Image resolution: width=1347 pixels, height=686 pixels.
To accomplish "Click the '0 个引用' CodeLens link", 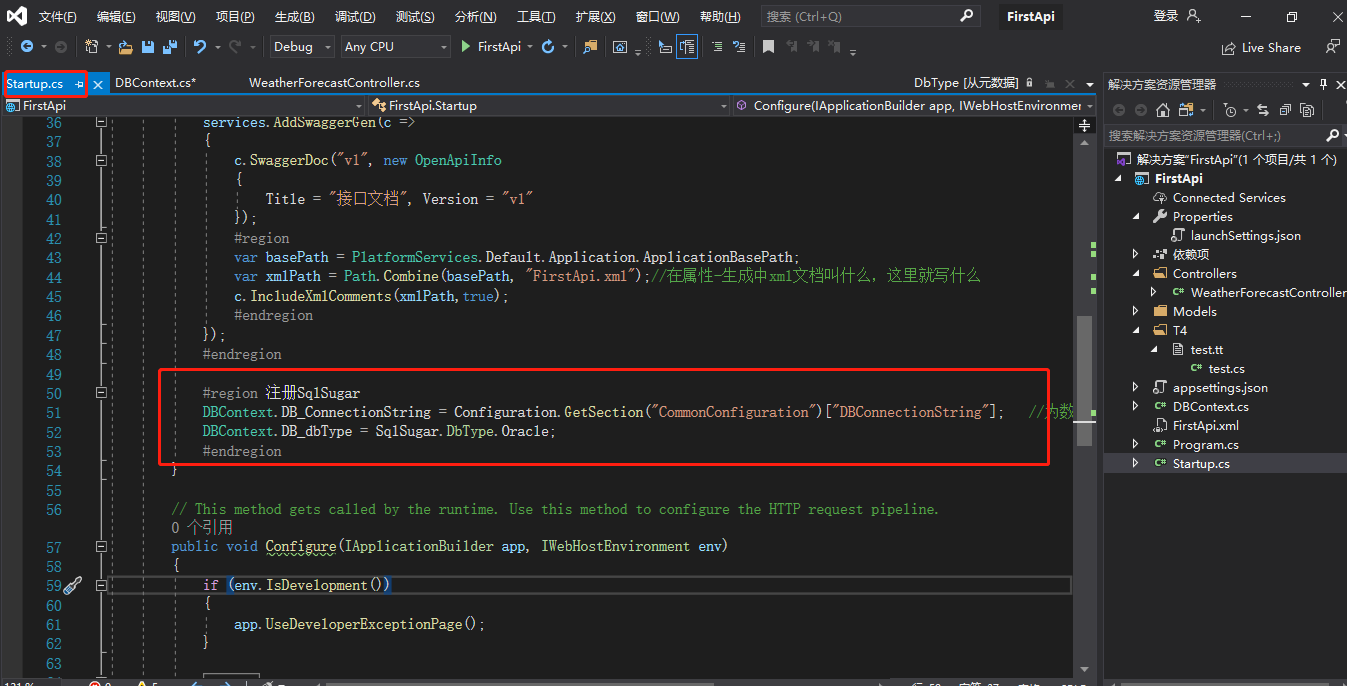I will pyautogui.click(x=202, y=527).
